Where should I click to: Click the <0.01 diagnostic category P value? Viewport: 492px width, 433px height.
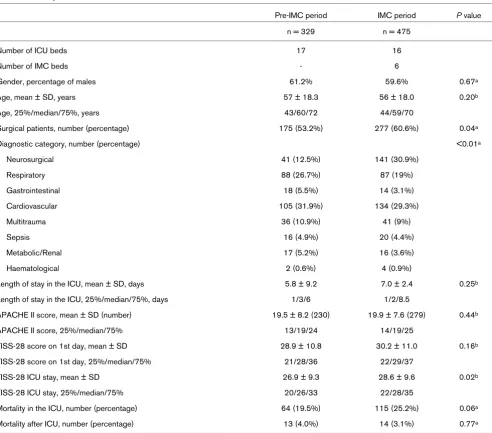(x=468, y=144)
